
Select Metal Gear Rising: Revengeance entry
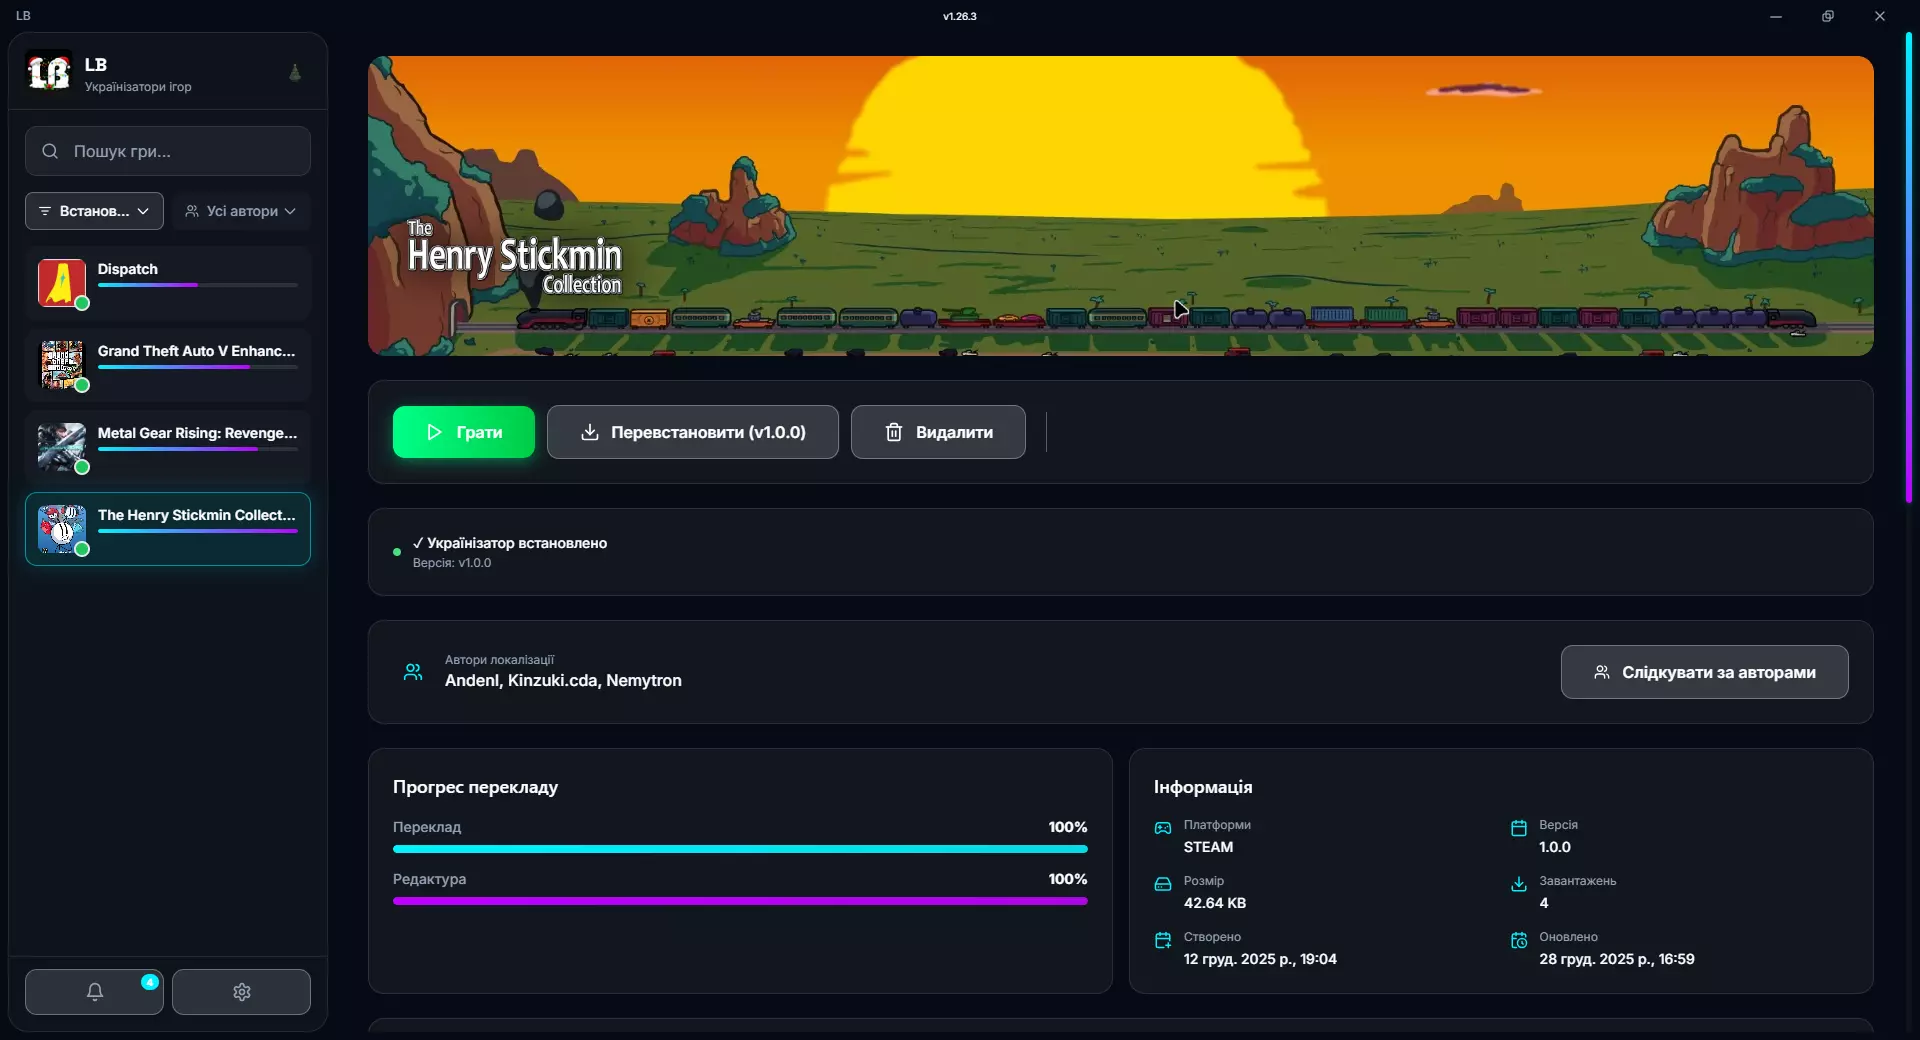[x=168, y=447]
